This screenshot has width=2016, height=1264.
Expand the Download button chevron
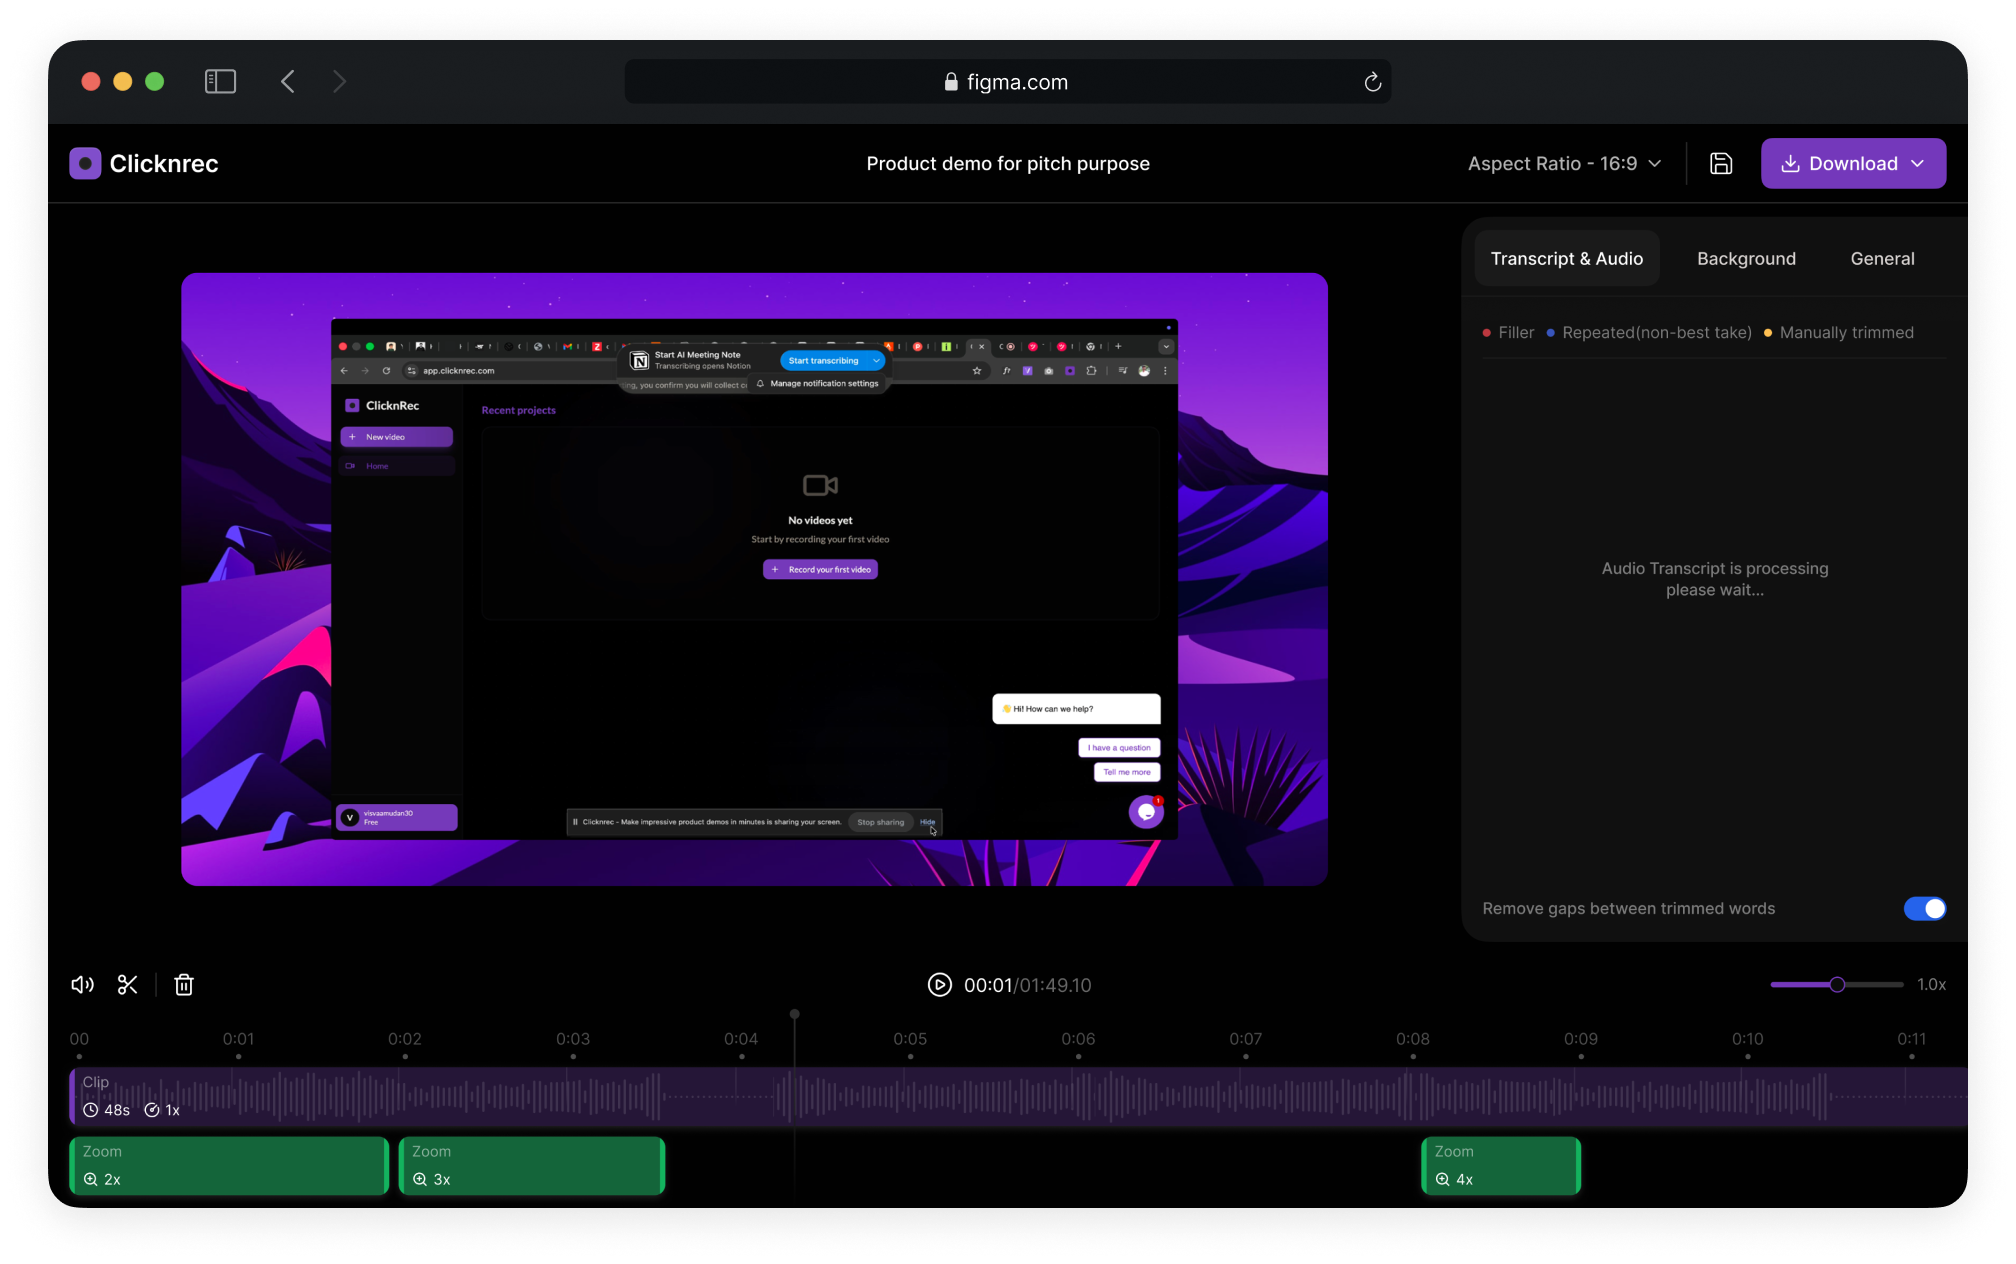(1918, 164)
